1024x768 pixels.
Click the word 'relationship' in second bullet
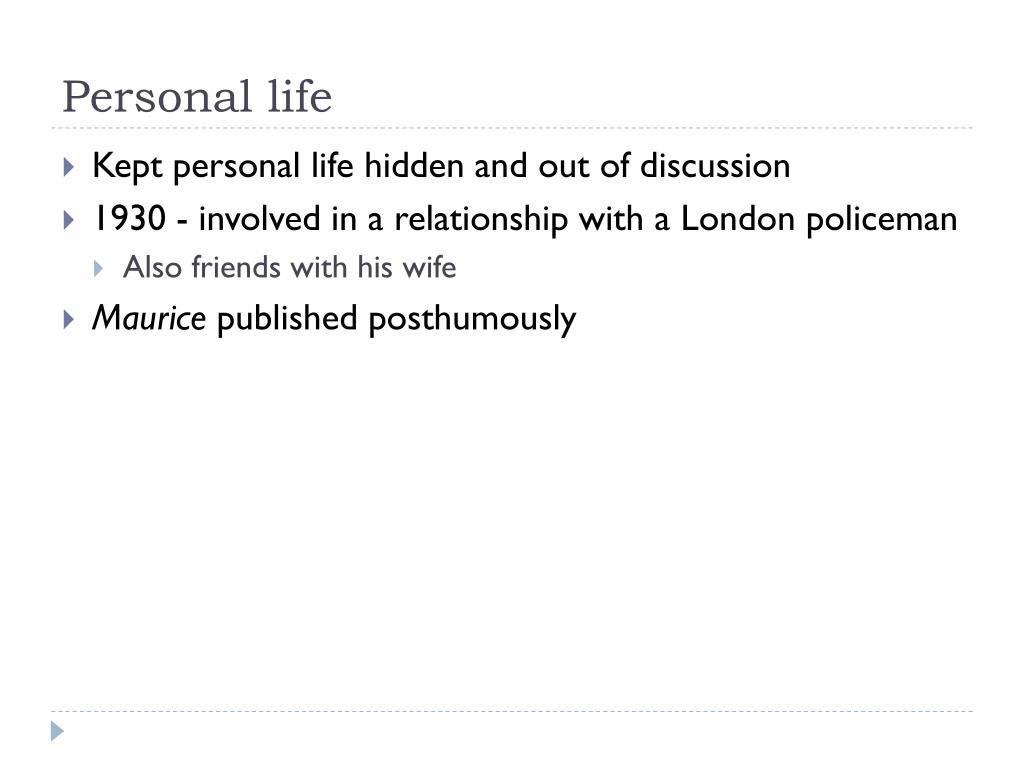pyautogui.click(x=481, y=219)
